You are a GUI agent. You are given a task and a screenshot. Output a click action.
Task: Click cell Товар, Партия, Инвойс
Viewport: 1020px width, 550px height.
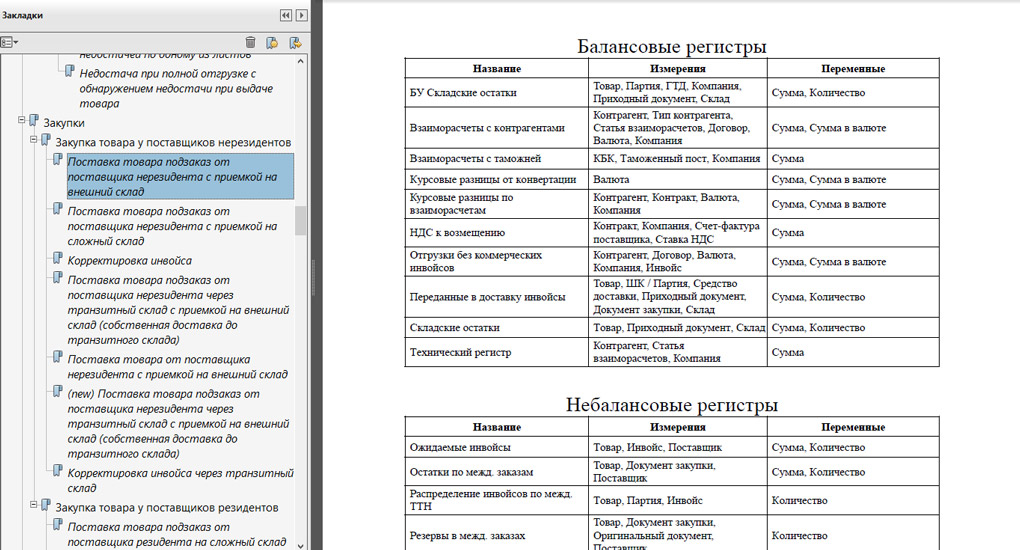(677, 500)
